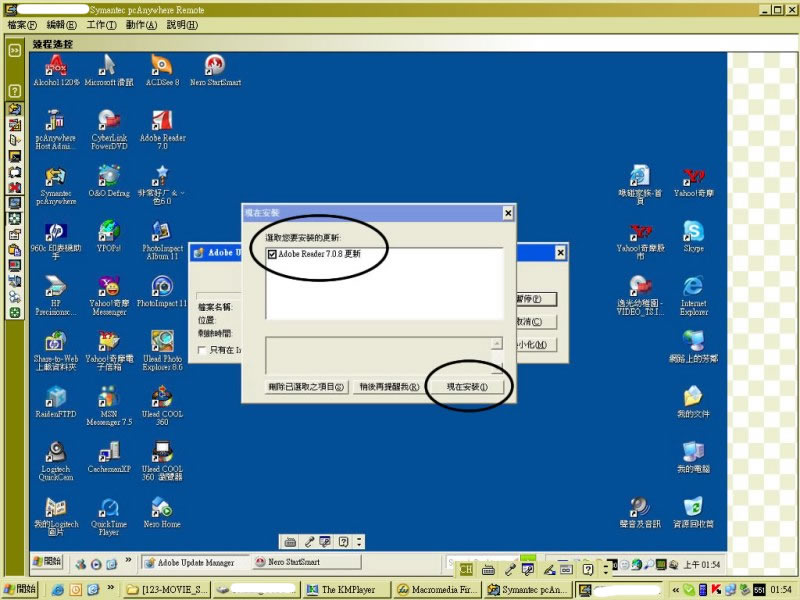Open the 工作(T) menu

pos(101,25)
